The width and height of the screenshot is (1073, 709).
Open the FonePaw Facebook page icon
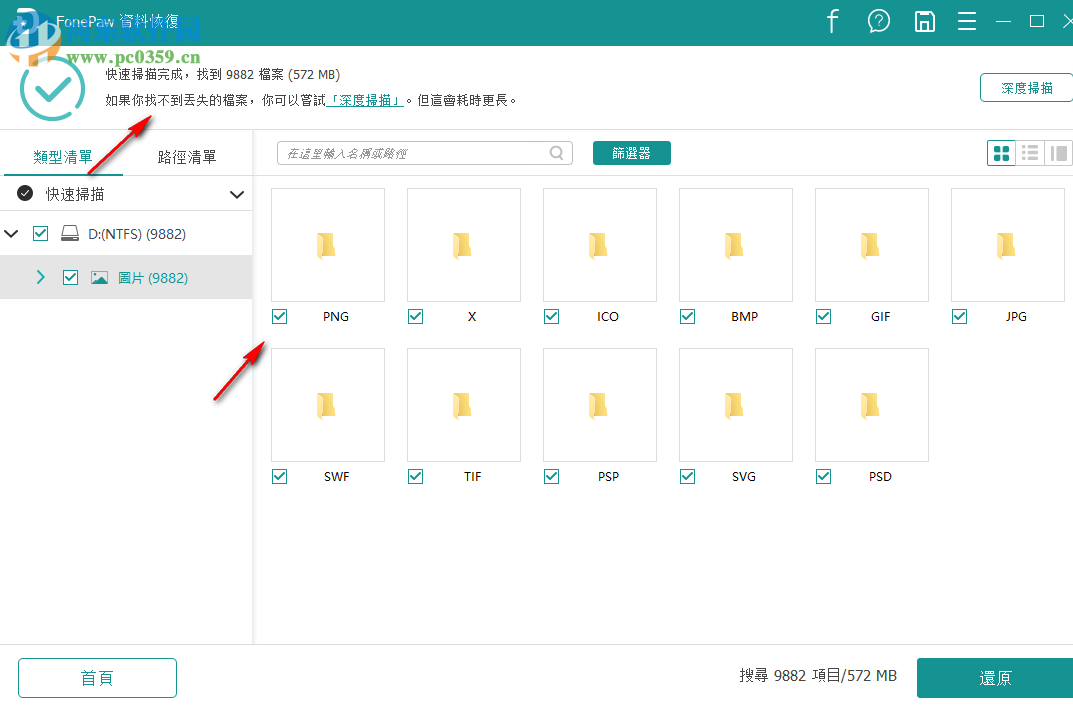pyautogui.click(x=832, y=21)
